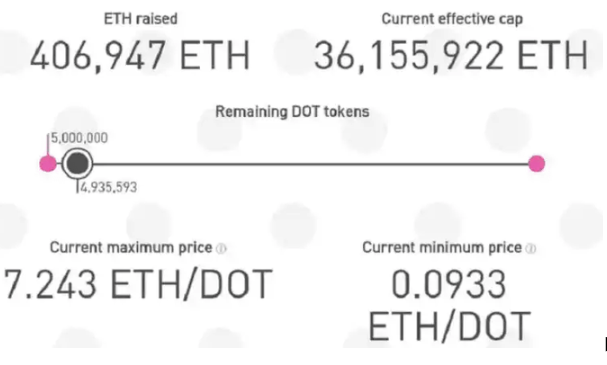Click the pink tick line above left dot
Image resolution: width=607 pixels, height=365 pixels.
click(48, 144)
